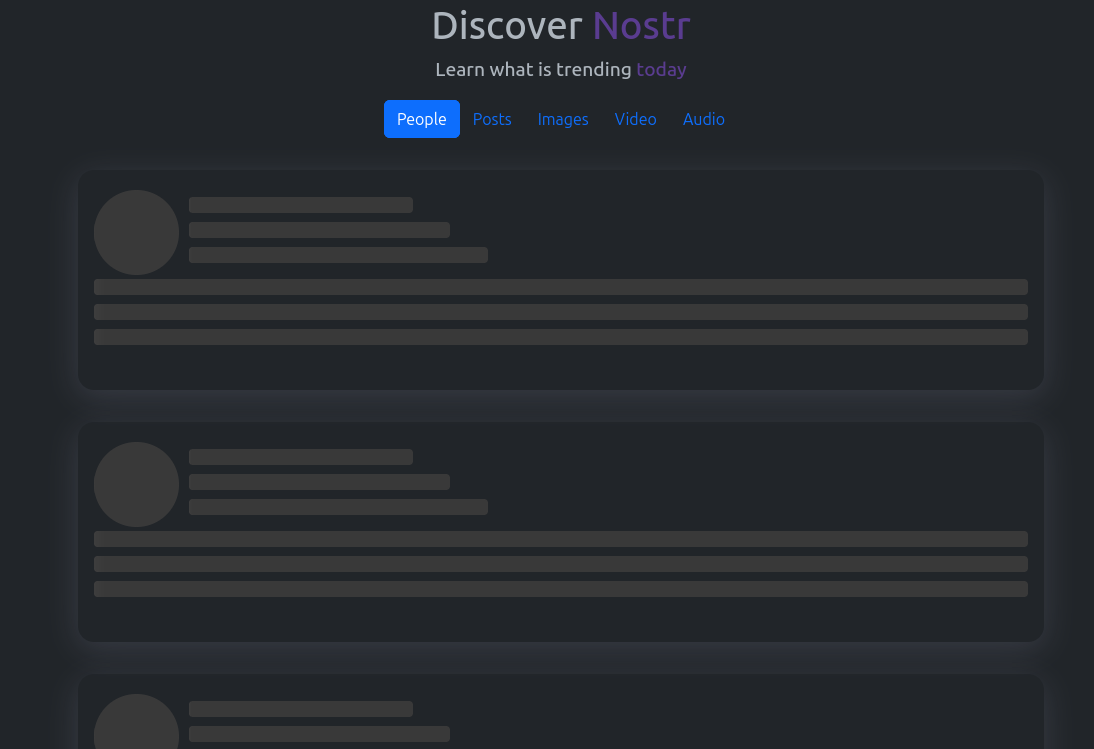The image size is (1094, 749).
Task: Select the People tab
Action: [421, 119]
